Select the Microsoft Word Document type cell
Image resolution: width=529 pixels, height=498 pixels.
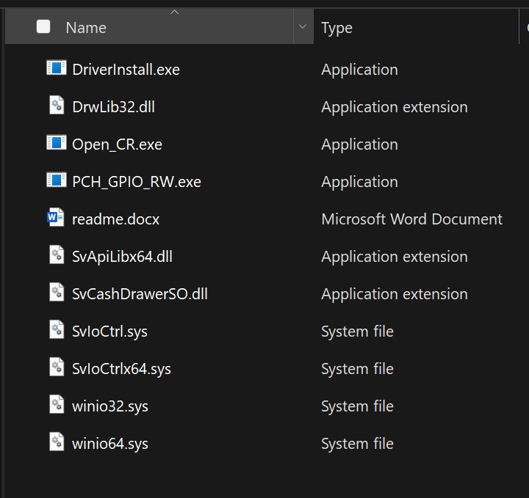(x=412, y=219)
